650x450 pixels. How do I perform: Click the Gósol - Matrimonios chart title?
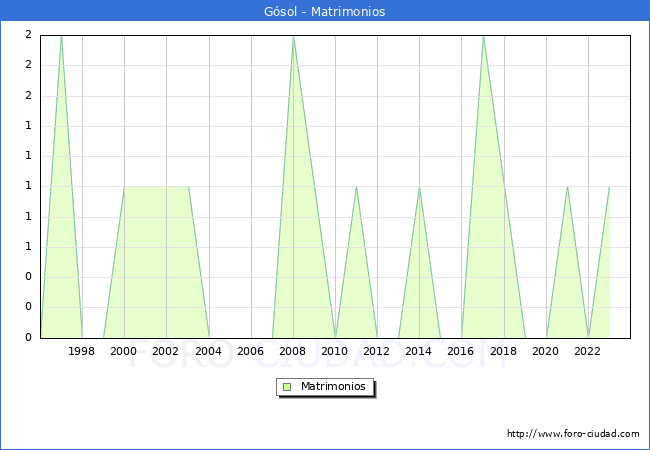point(325,11)
